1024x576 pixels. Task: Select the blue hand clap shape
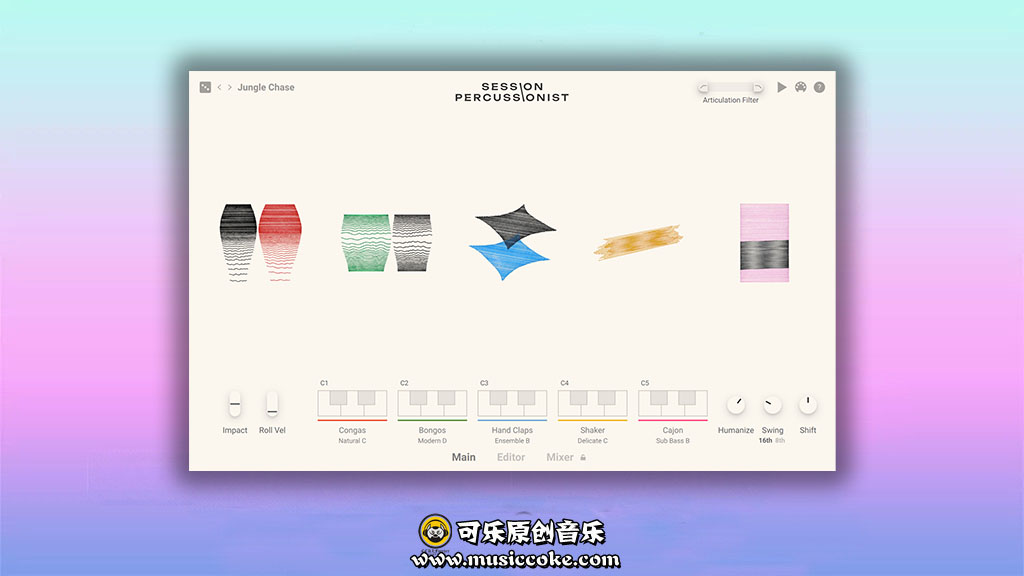pyautogui.click(x=510, y=260)
